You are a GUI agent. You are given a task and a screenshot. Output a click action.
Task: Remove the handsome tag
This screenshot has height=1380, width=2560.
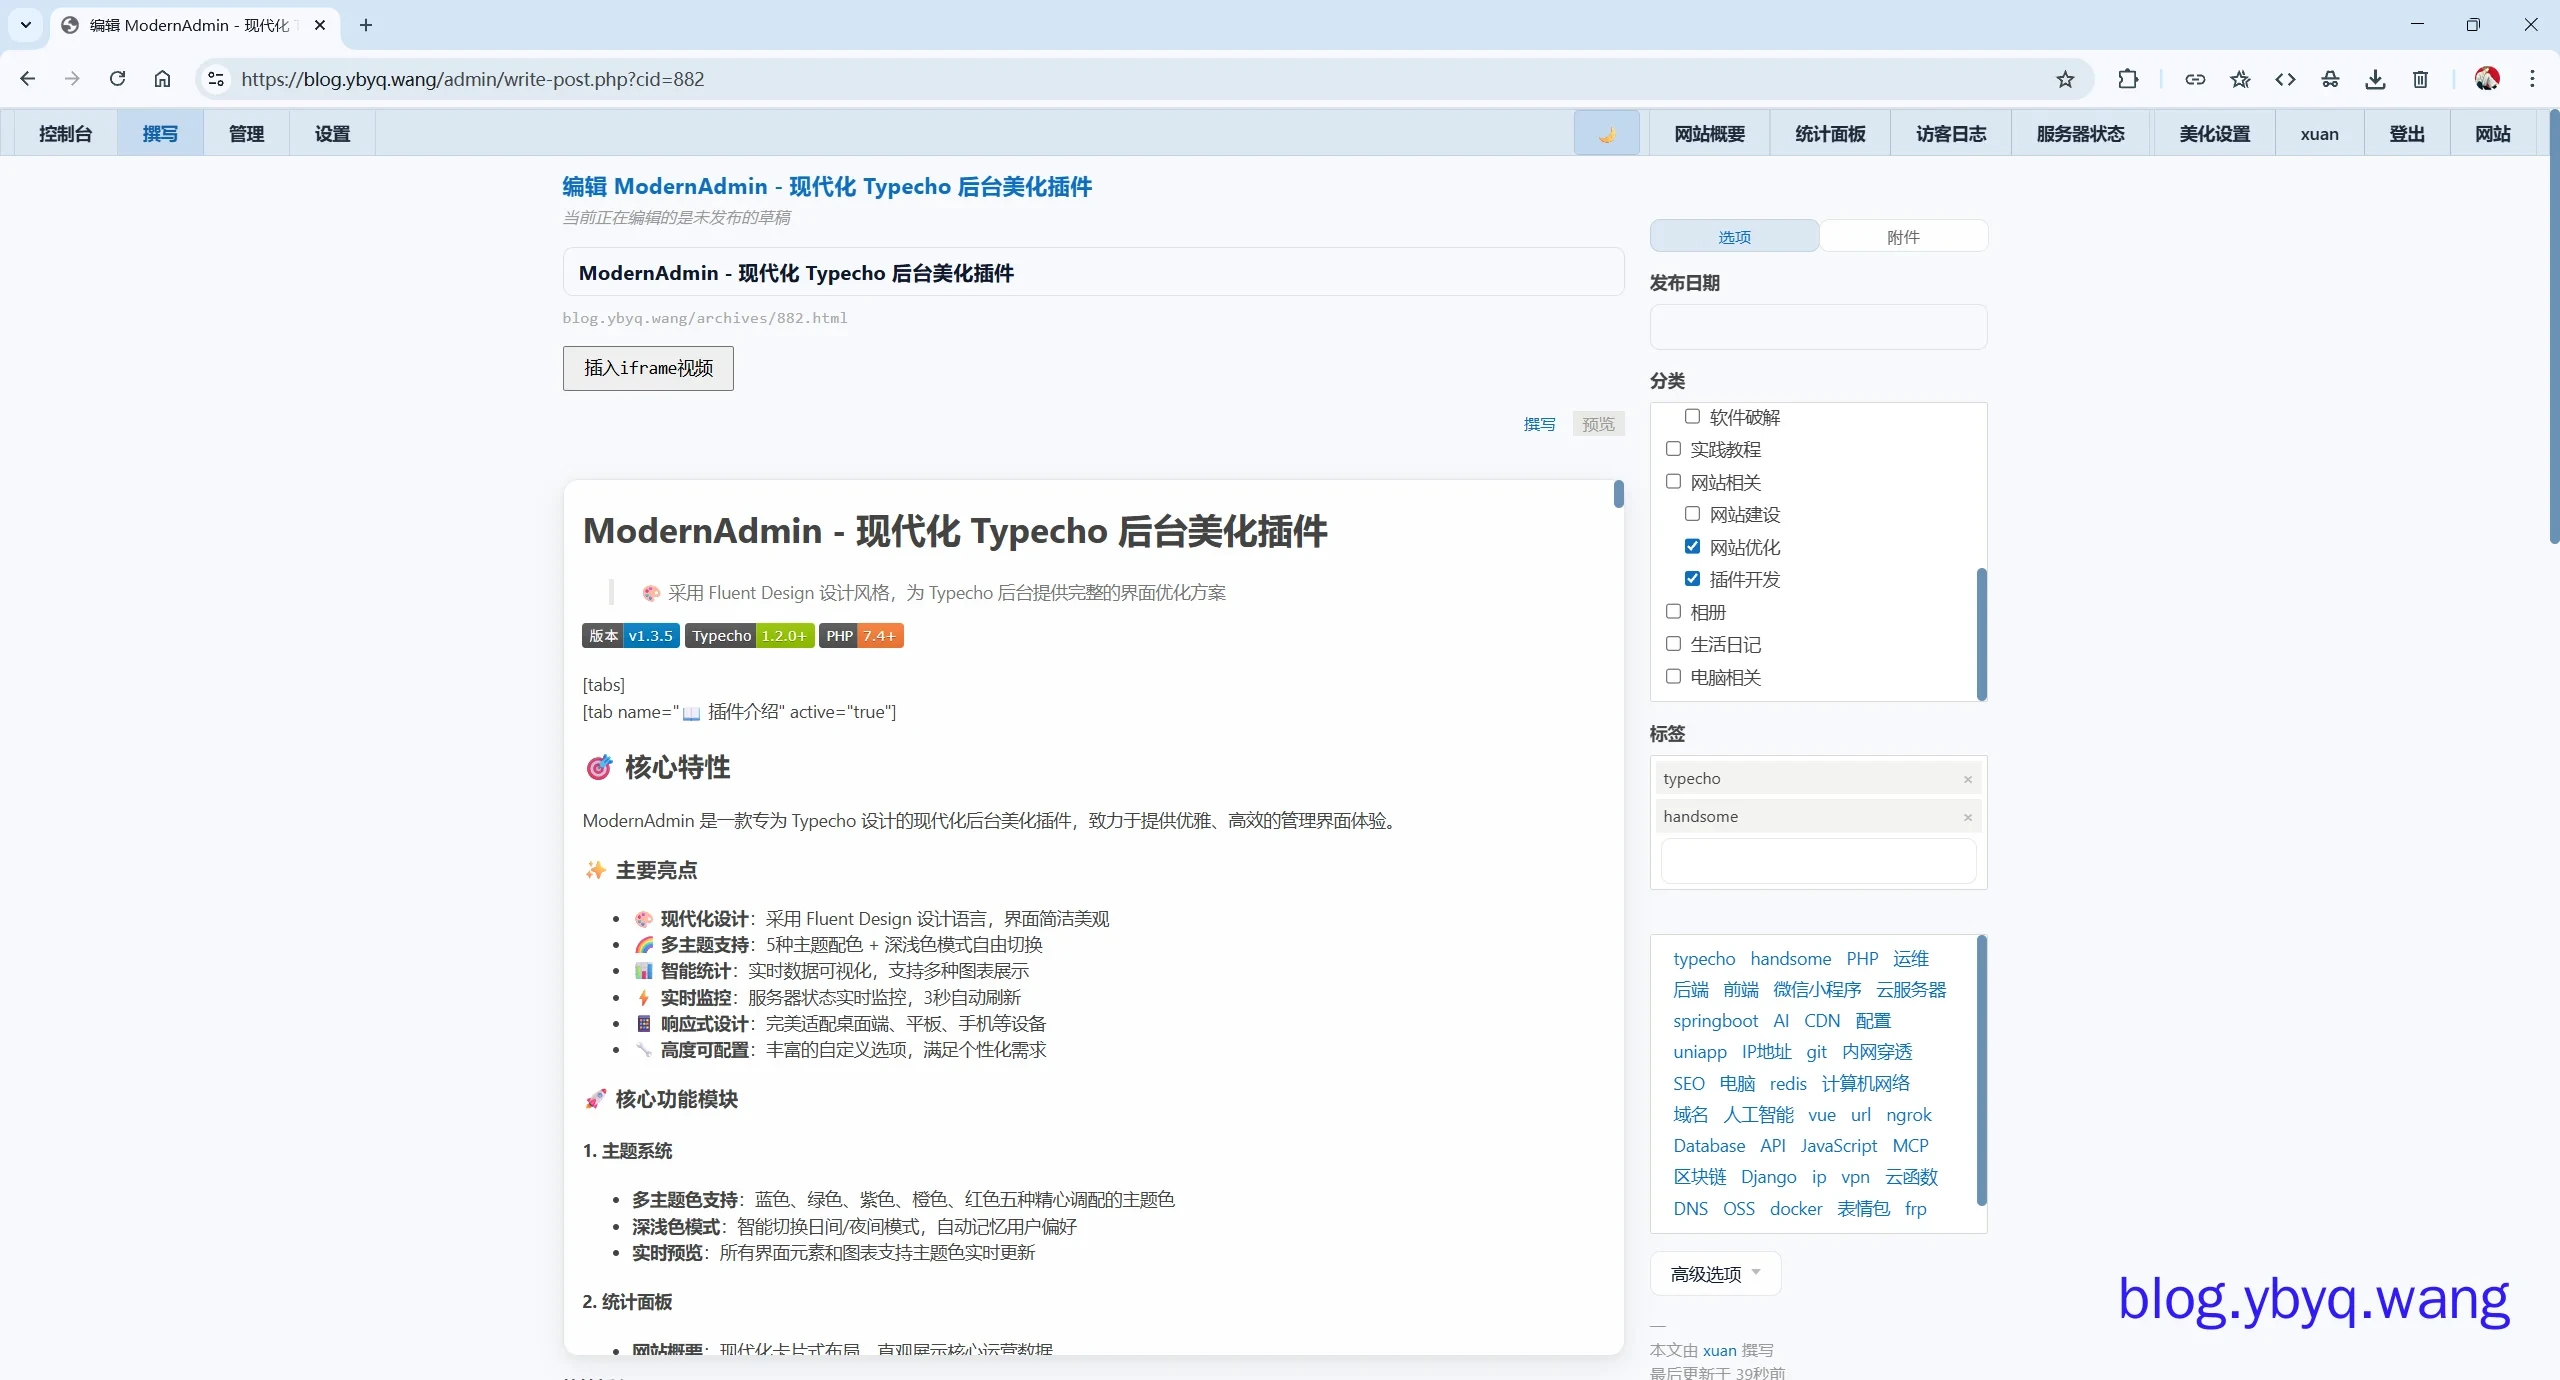(1967, 817)
